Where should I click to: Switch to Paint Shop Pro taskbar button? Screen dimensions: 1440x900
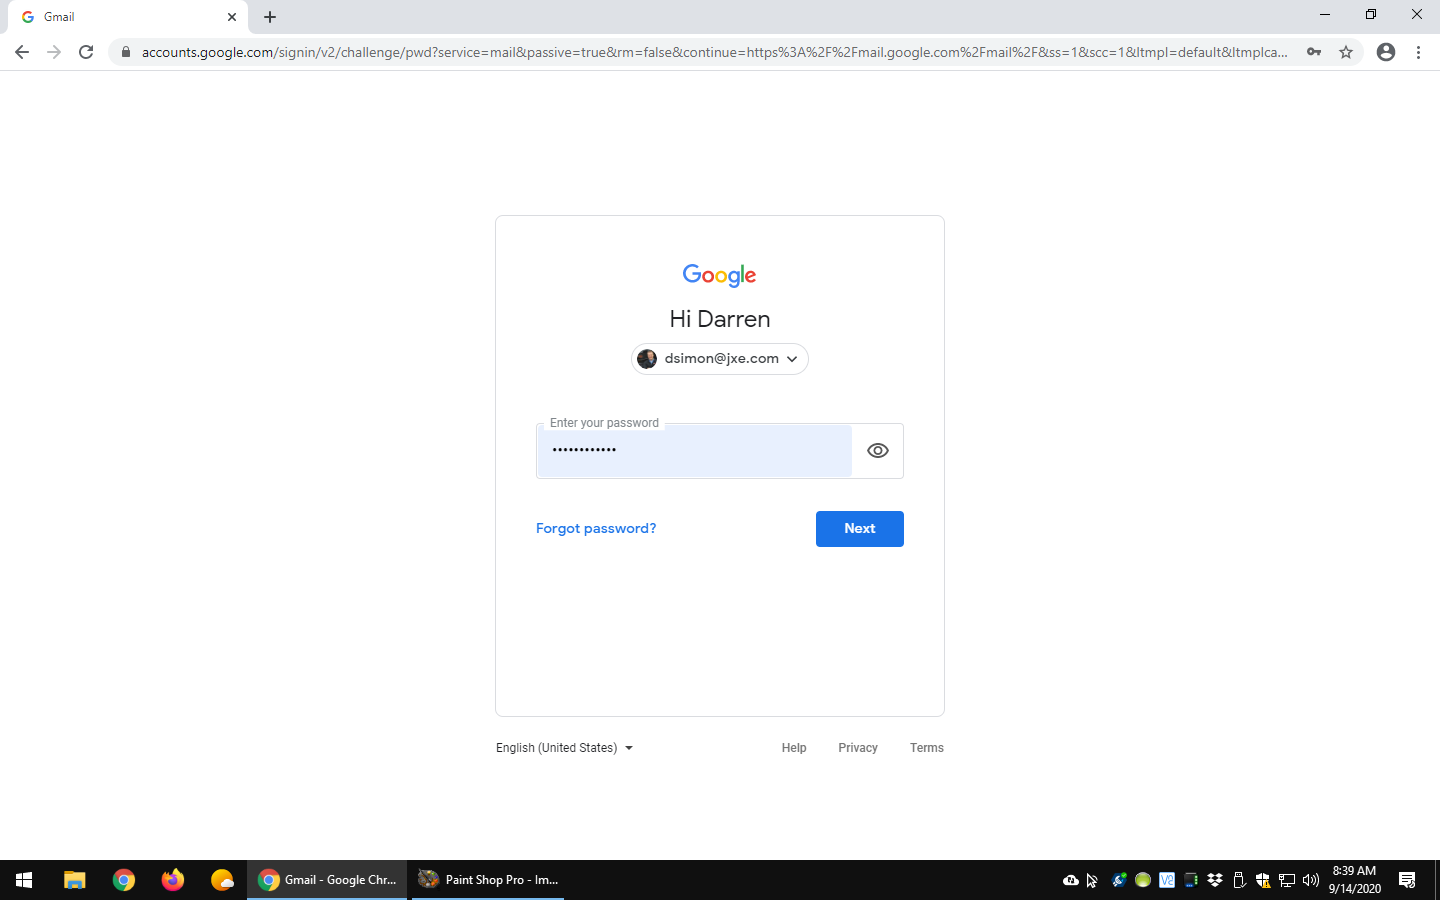click(488, 880)
